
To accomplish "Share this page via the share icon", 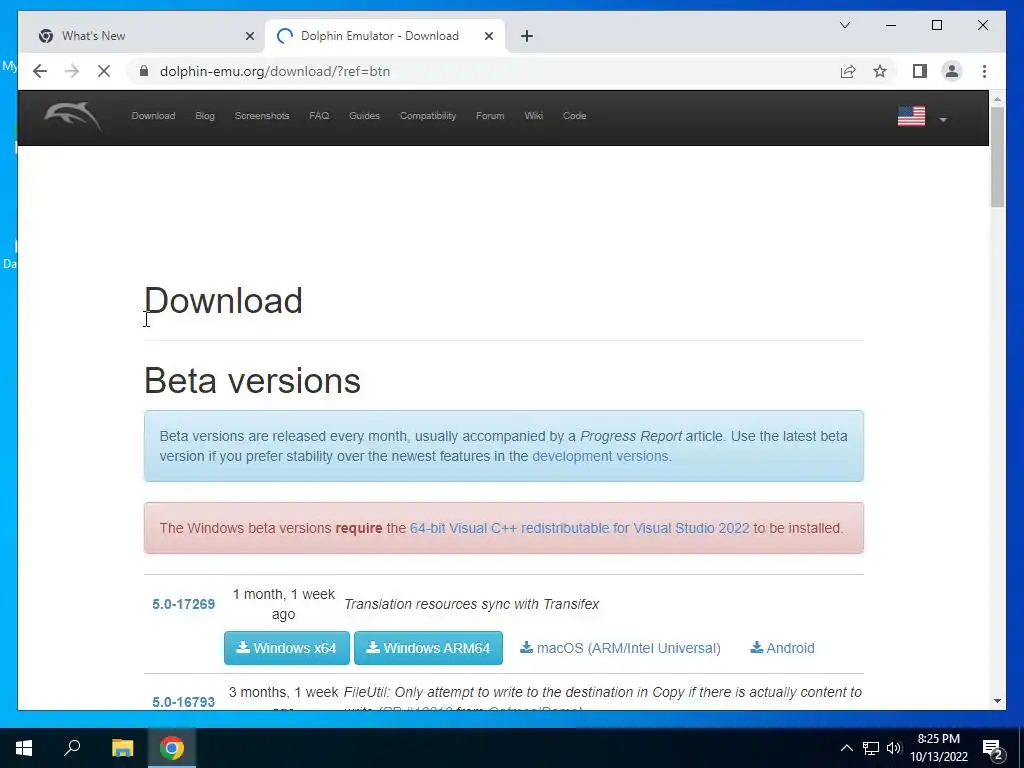I will click(848, 71).
